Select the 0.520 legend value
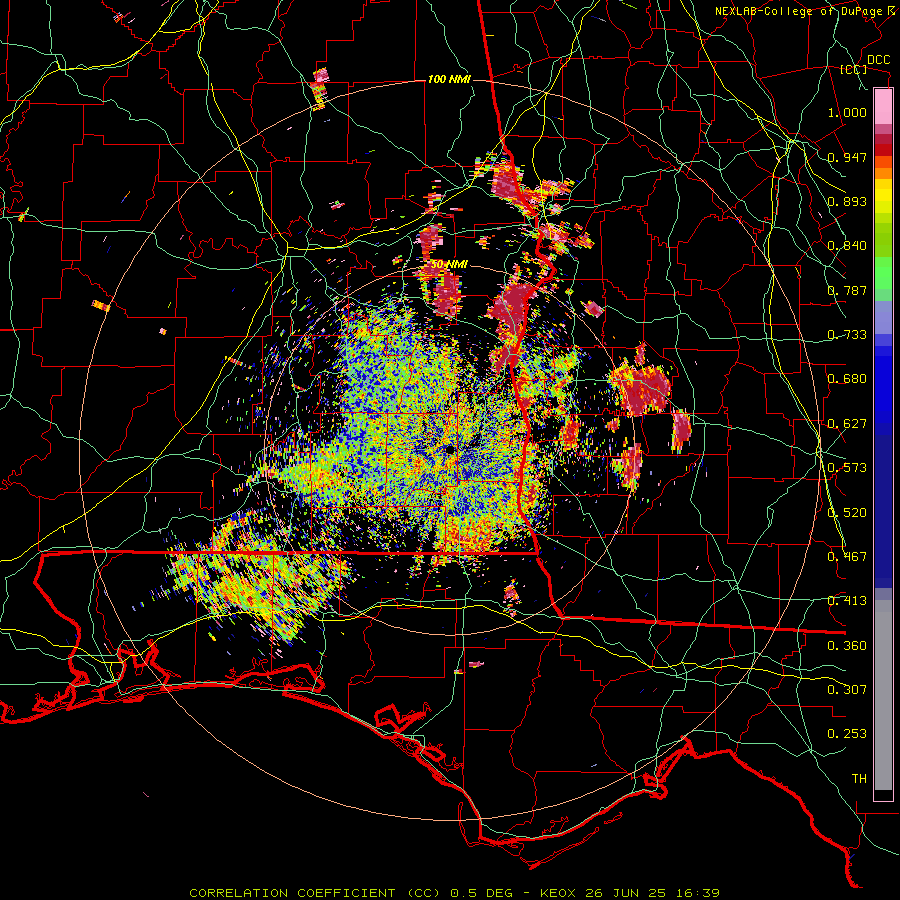900x900 pixels. click(847, 513)
